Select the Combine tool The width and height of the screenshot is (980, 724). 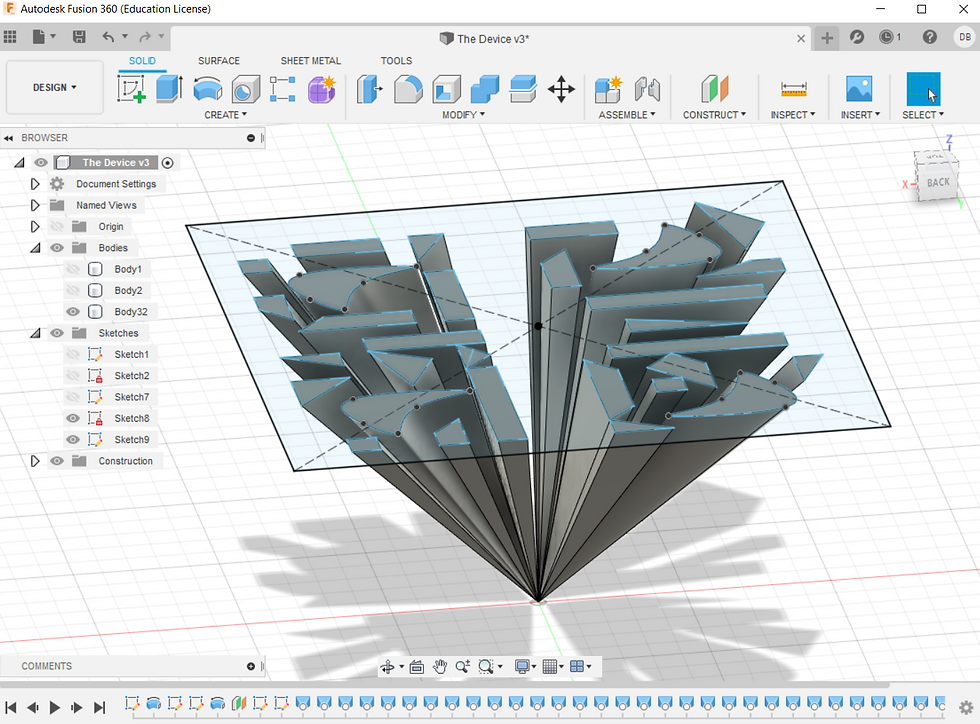(x=484, y=89)
